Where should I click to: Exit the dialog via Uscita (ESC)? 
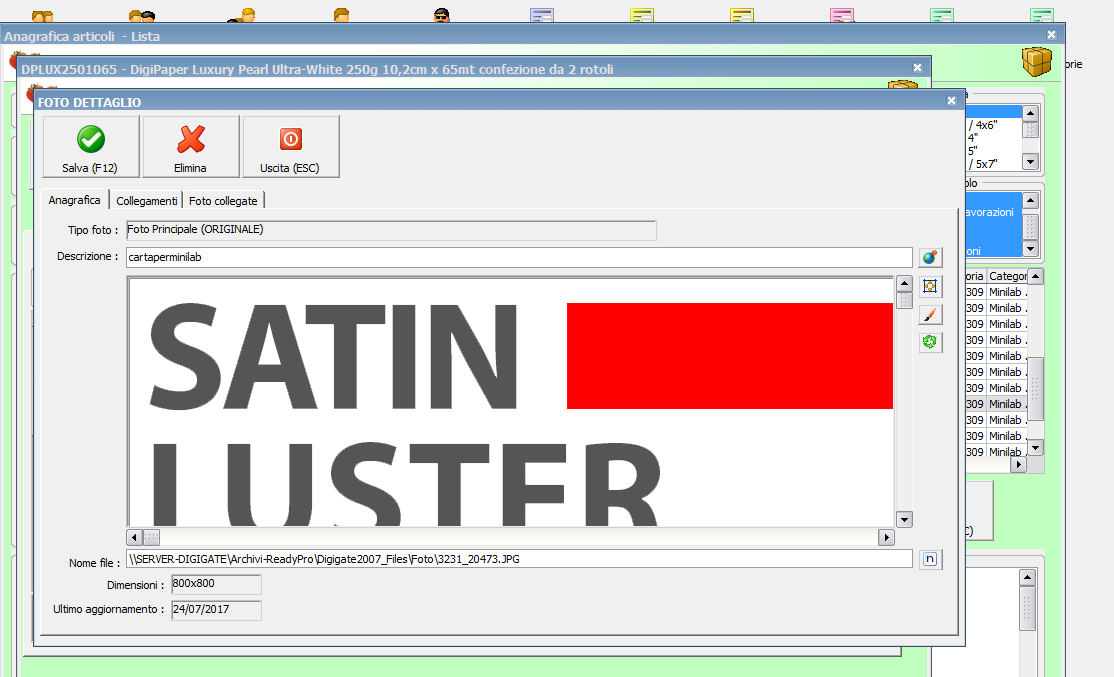point(291,147)
